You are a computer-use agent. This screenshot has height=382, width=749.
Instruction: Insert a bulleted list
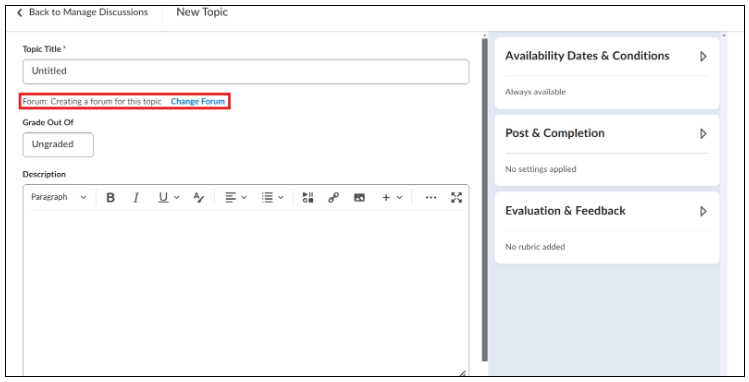click(267, 197)
